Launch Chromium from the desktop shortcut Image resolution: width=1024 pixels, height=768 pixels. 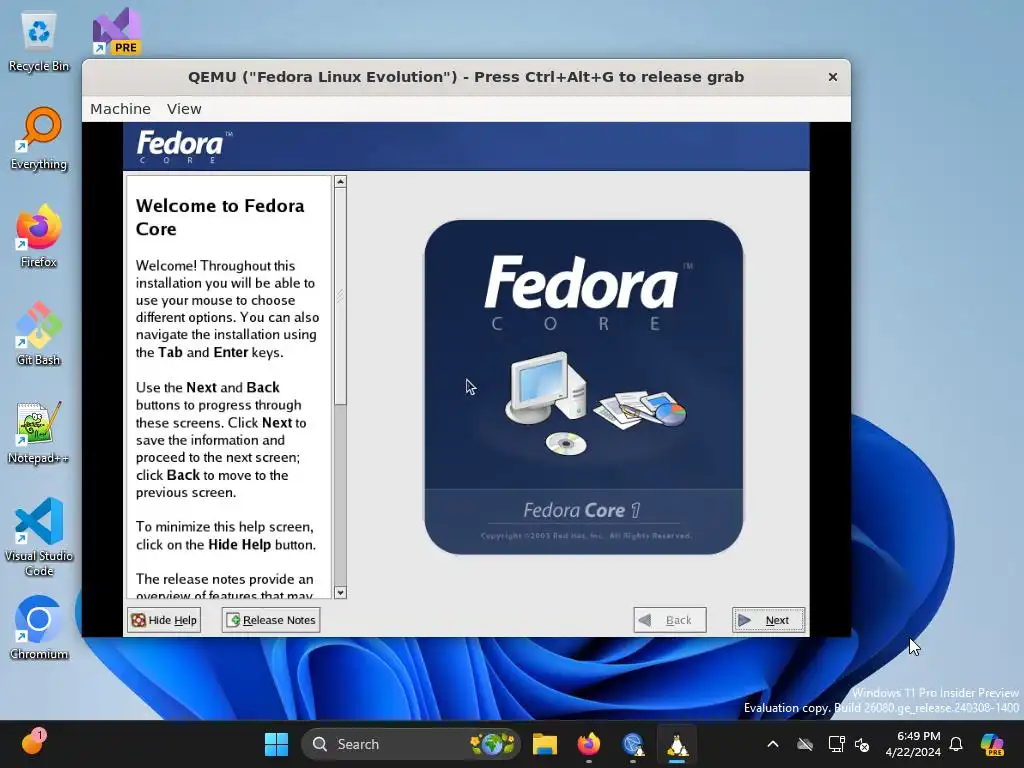39,628
